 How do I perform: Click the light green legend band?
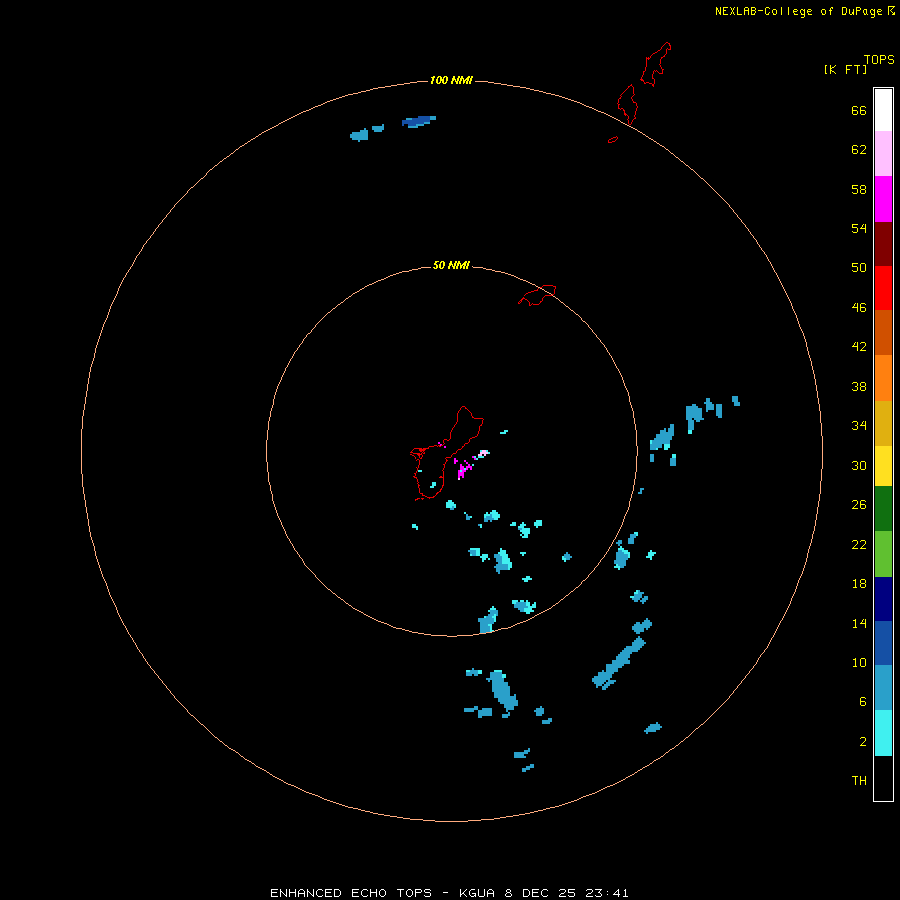tap(883, 554)
